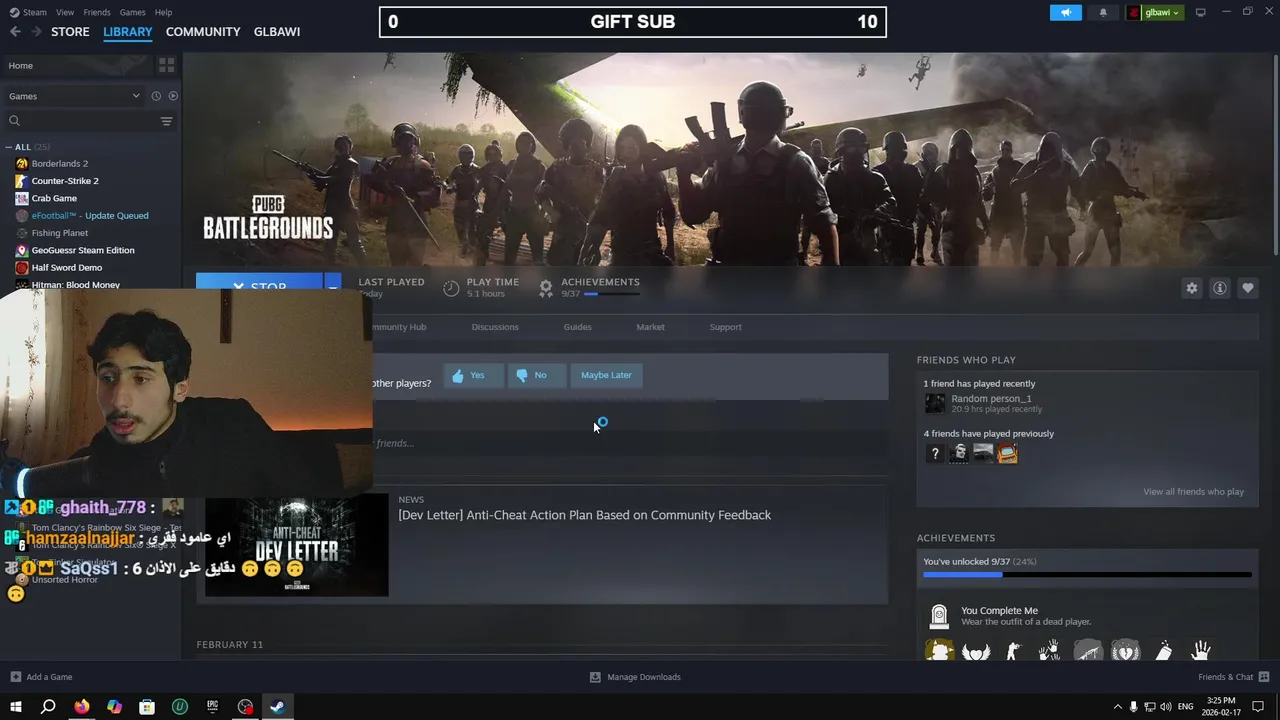Click the thumbs up Yes button
The height and width of the screenshot is (720, 1280).
[x=473, y=375]
